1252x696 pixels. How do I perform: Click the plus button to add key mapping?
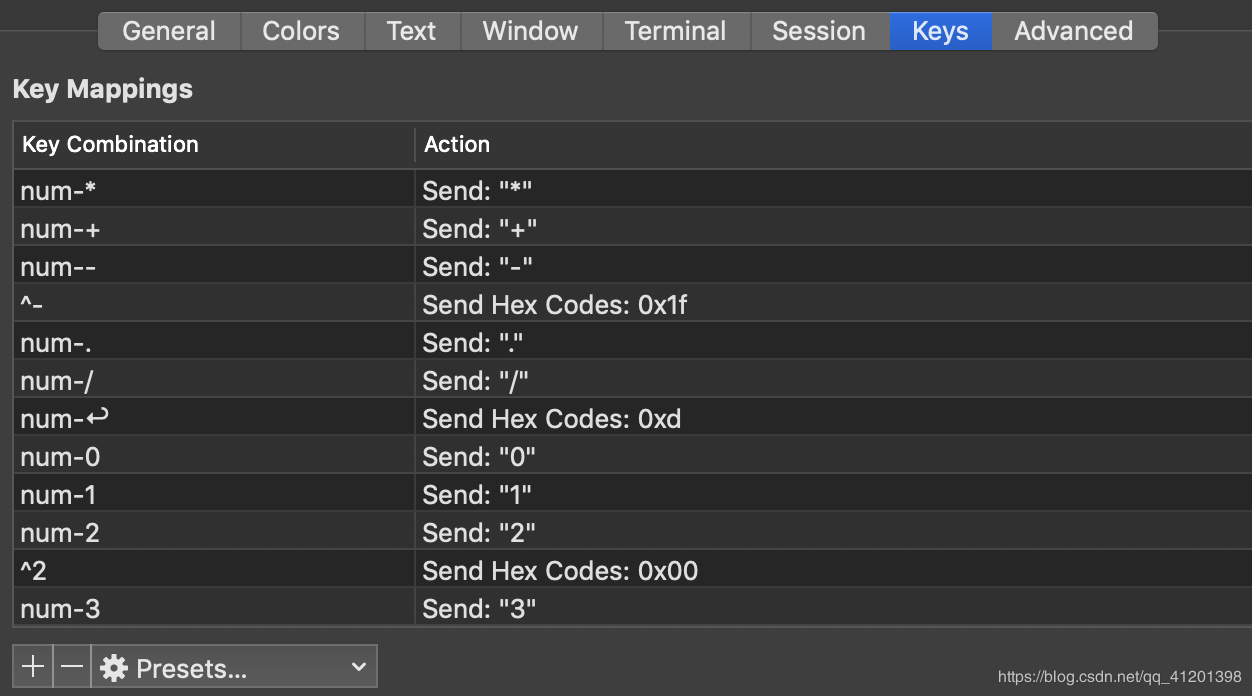(x=33, y=667)
